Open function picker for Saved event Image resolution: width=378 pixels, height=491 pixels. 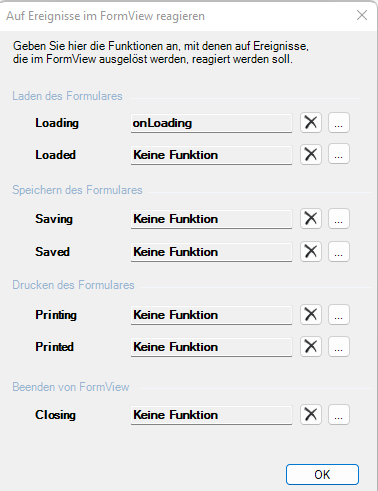(339, 251)
